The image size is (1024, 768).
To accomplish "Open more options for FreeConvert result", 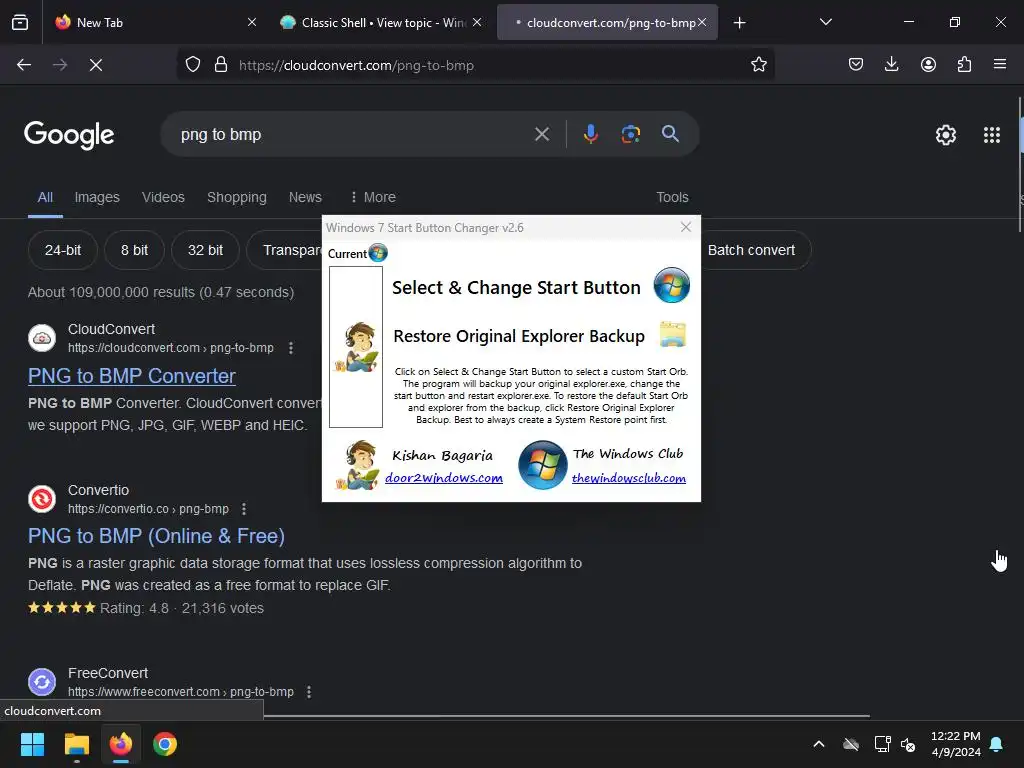I will pyautogui.click(x=309, y=692).
